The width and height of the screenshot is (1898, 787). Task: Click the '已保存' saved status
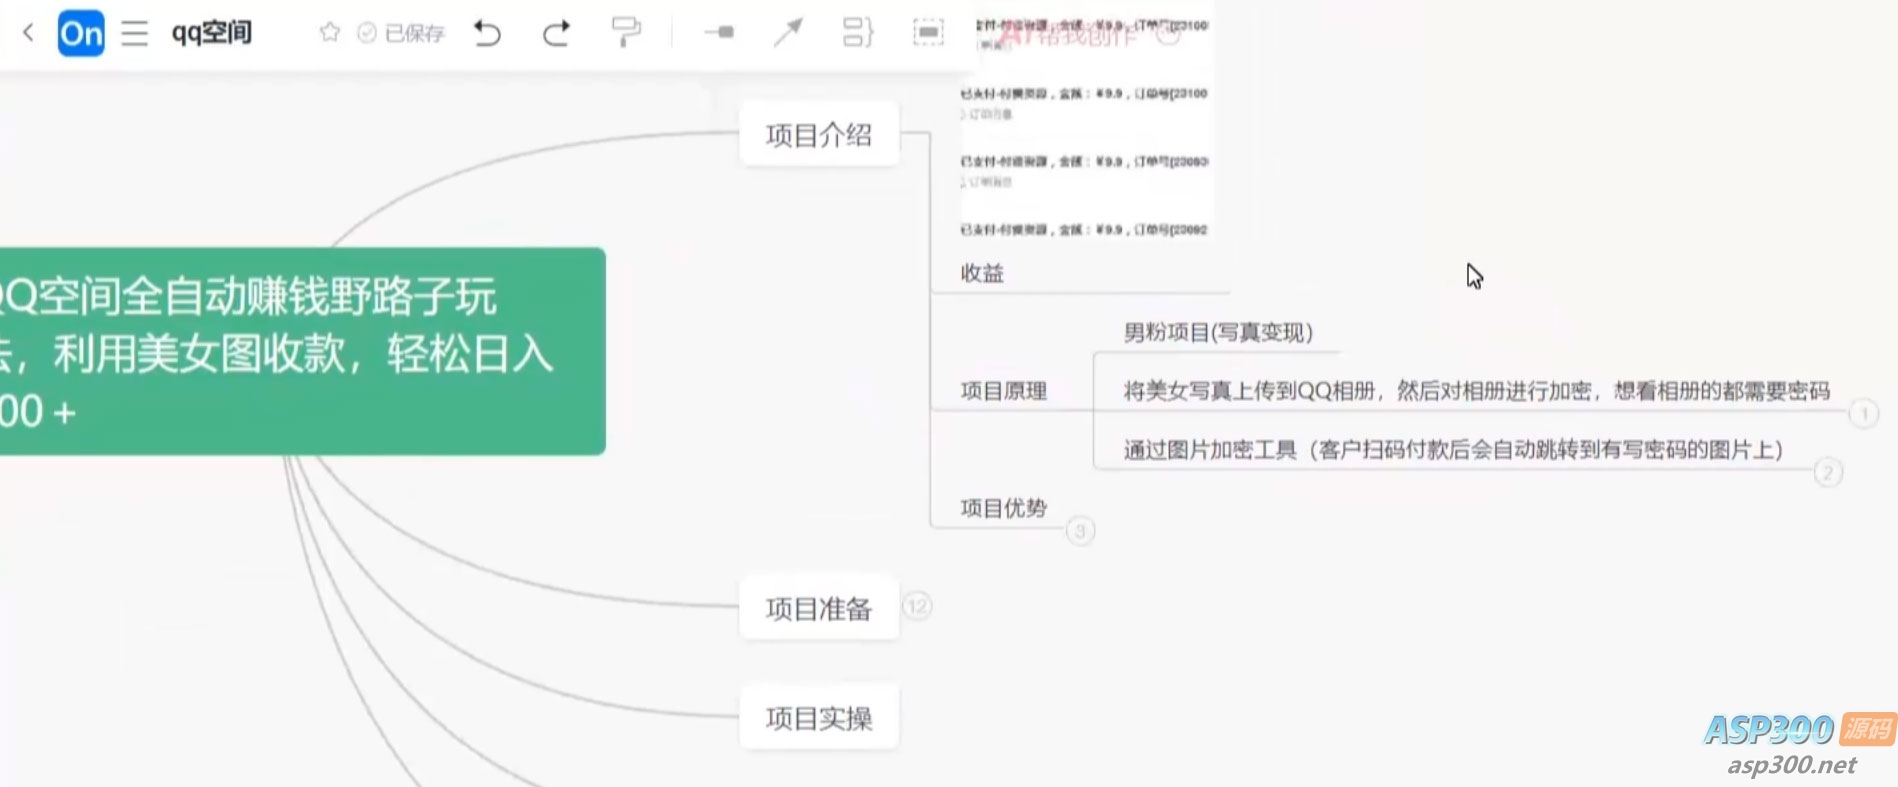(x=401, y=34)
